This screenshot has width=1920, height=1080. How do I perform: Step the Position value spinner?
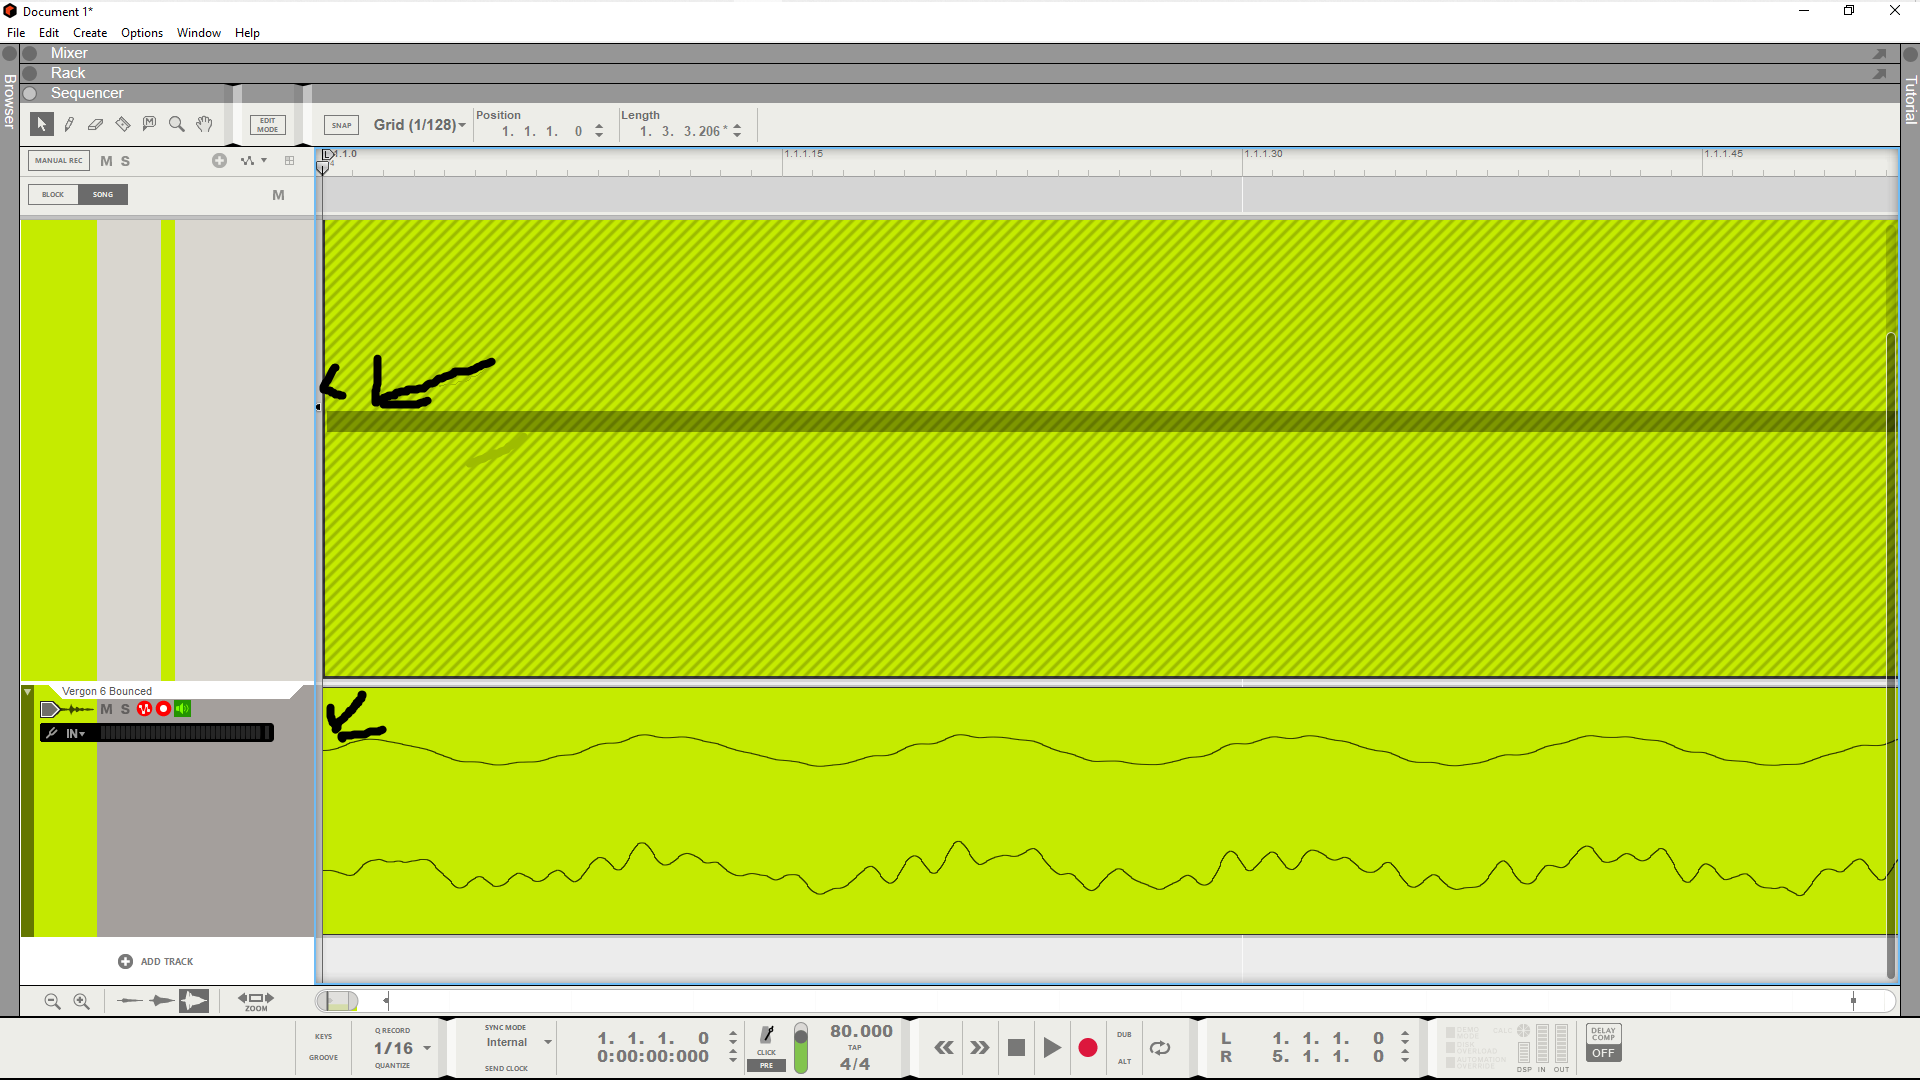point(599,131)
